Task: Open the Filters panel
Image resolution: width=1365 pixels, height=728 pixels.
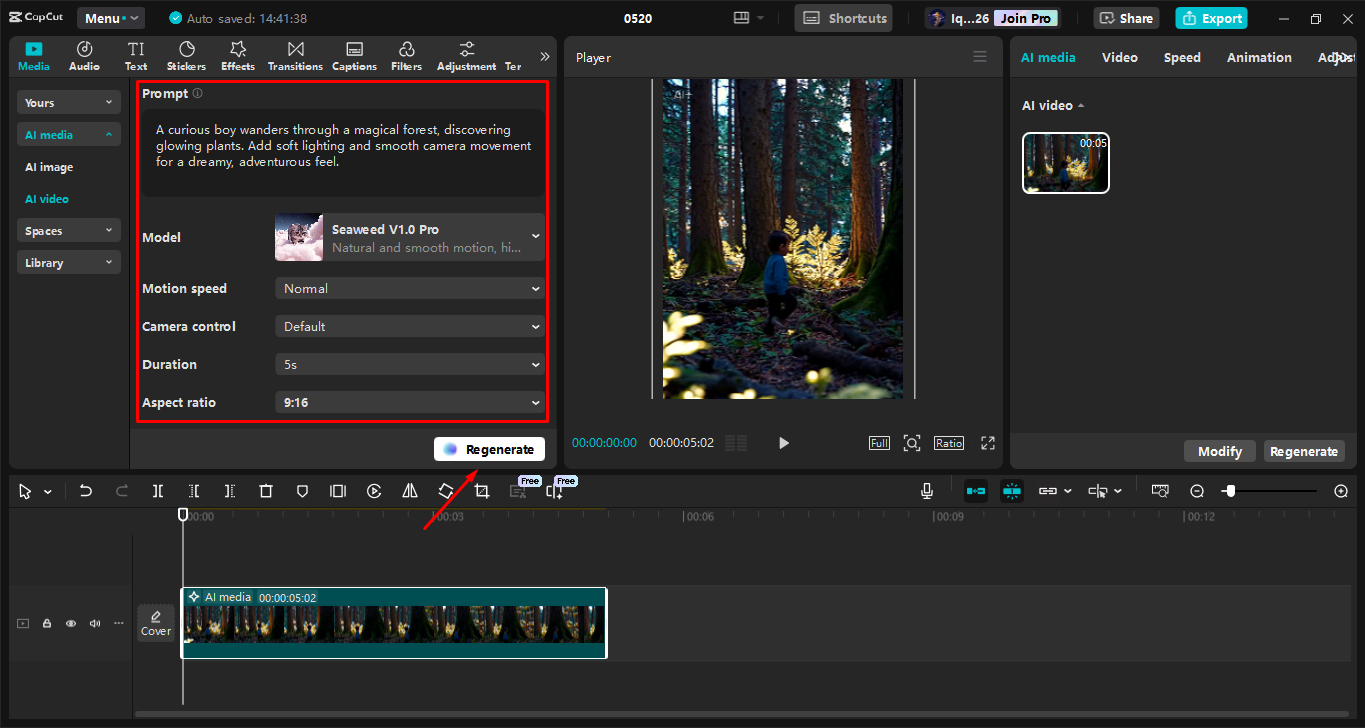Action: pos(406,55)
